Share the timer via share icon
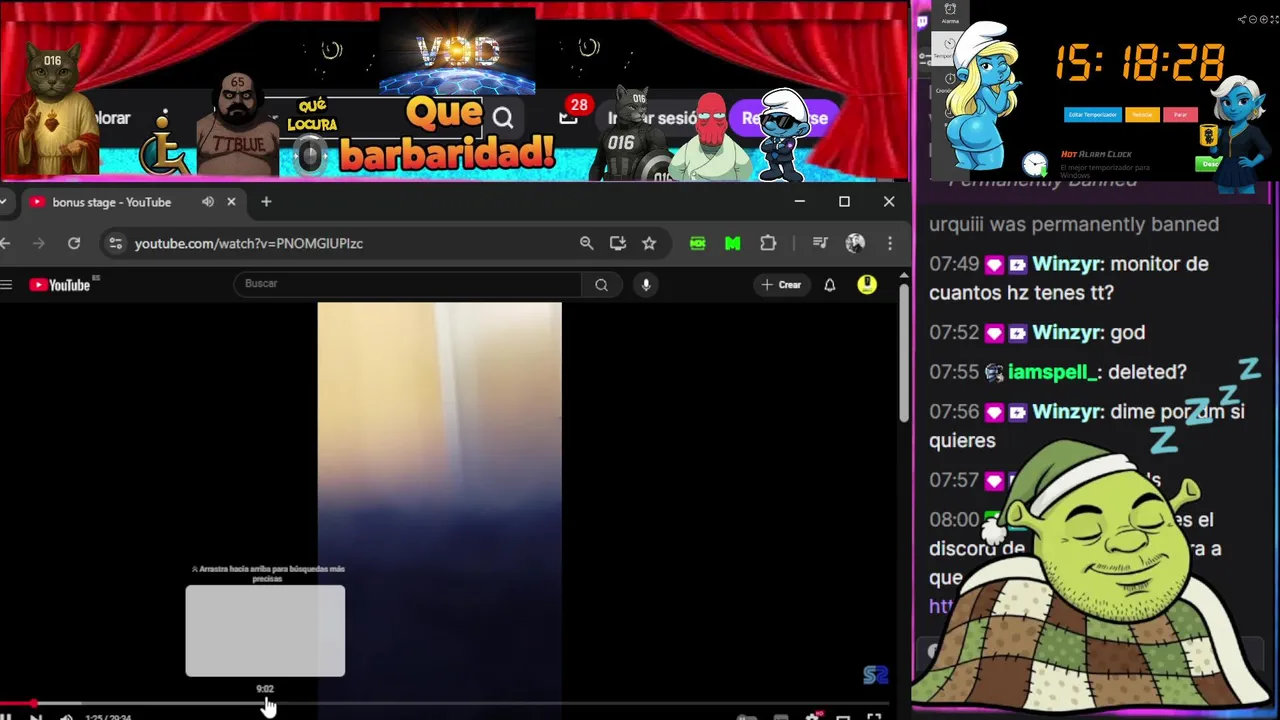The height and width of the screenshot is (720, 1280). (1242, 19)
